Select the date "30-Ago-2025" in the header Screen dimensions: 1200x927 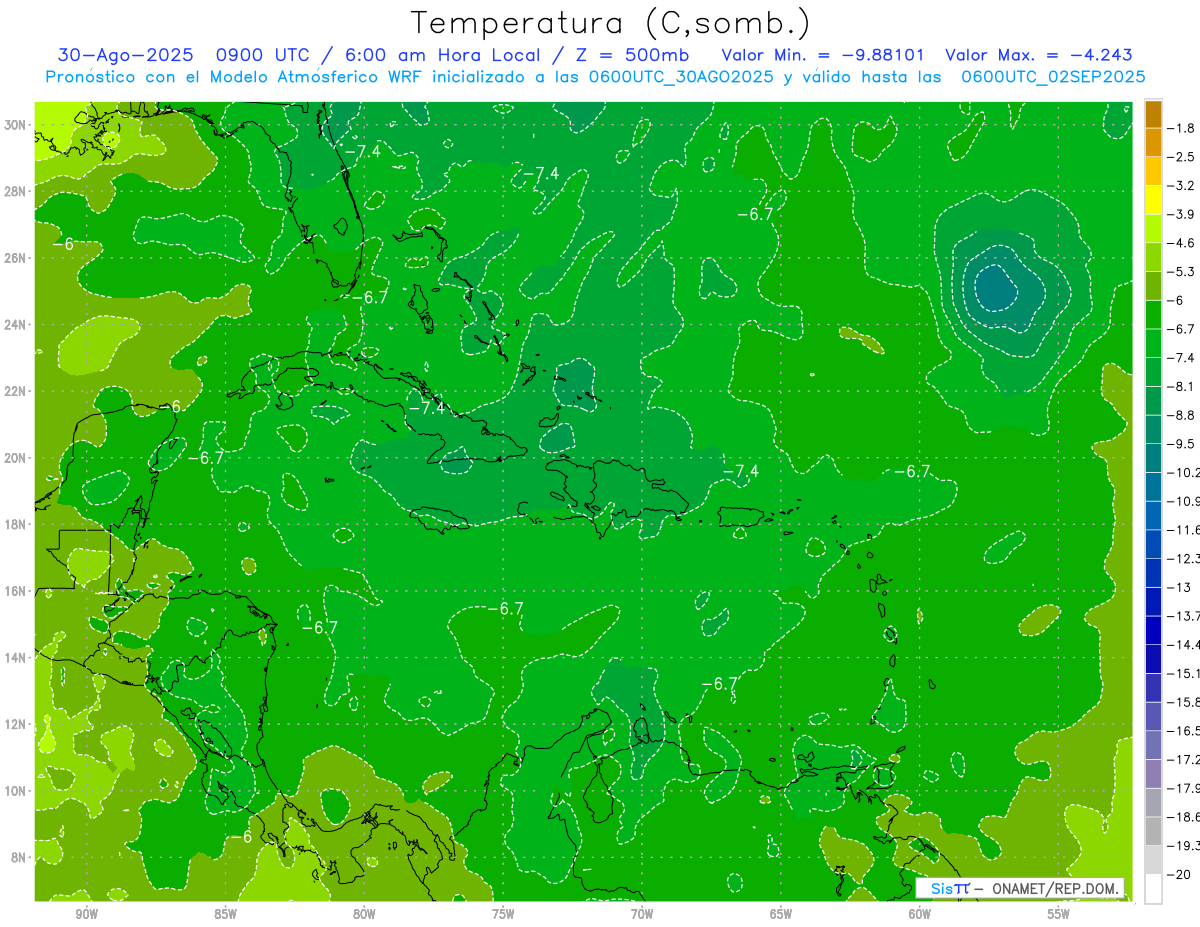coord(124,55)
